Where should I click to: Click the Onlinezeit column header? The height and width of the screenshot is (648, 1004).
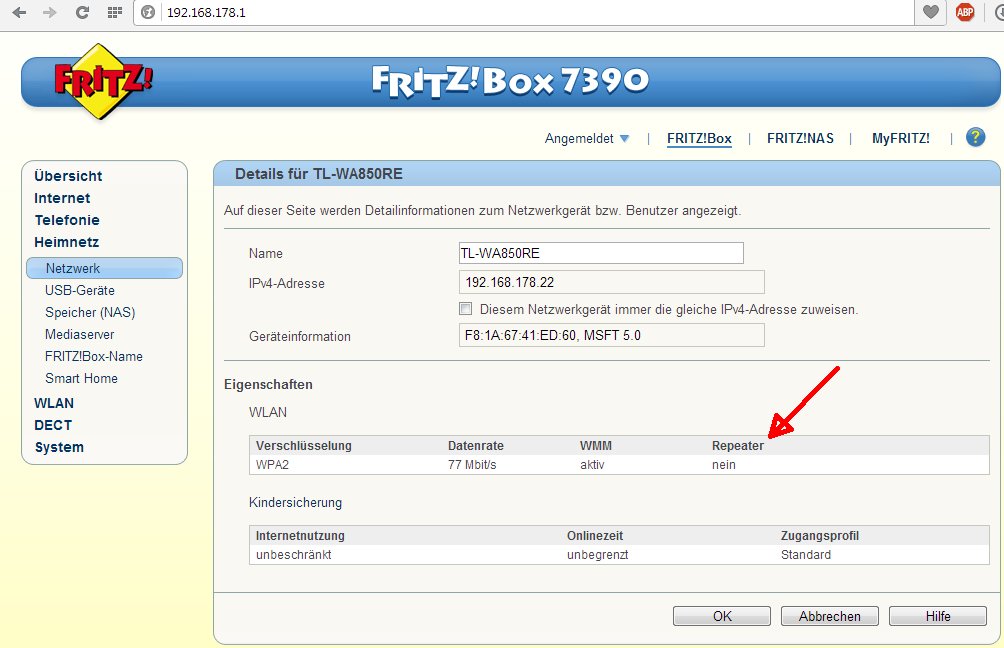[595, 536]
